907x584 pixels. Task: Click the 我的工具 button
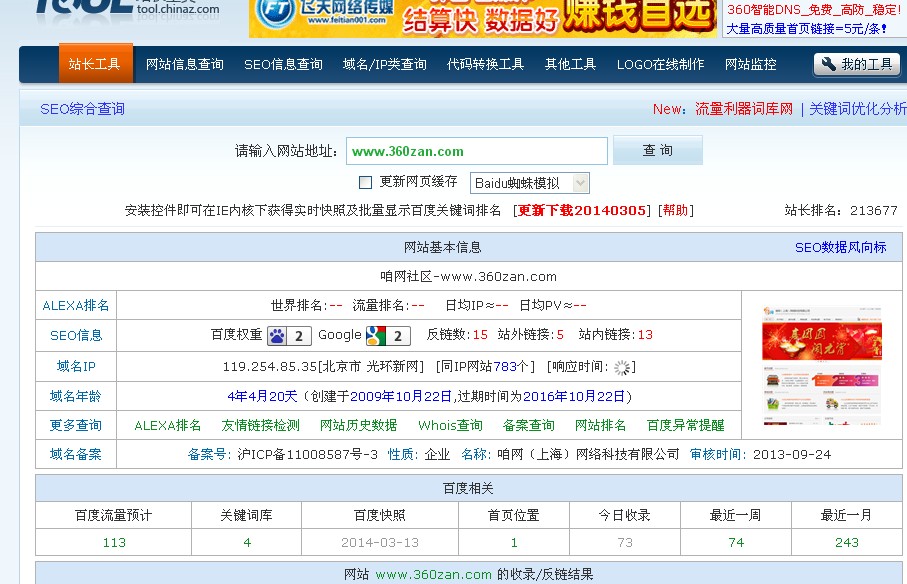point(857,64)
